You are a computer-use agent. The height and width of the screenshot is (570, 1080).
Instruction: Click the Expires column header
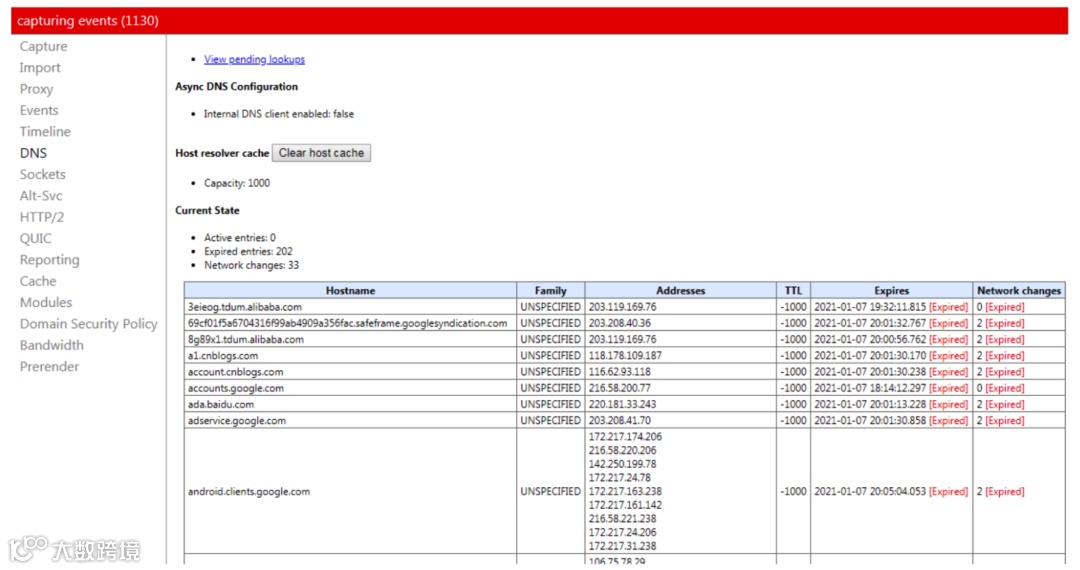tap(891, 291)
